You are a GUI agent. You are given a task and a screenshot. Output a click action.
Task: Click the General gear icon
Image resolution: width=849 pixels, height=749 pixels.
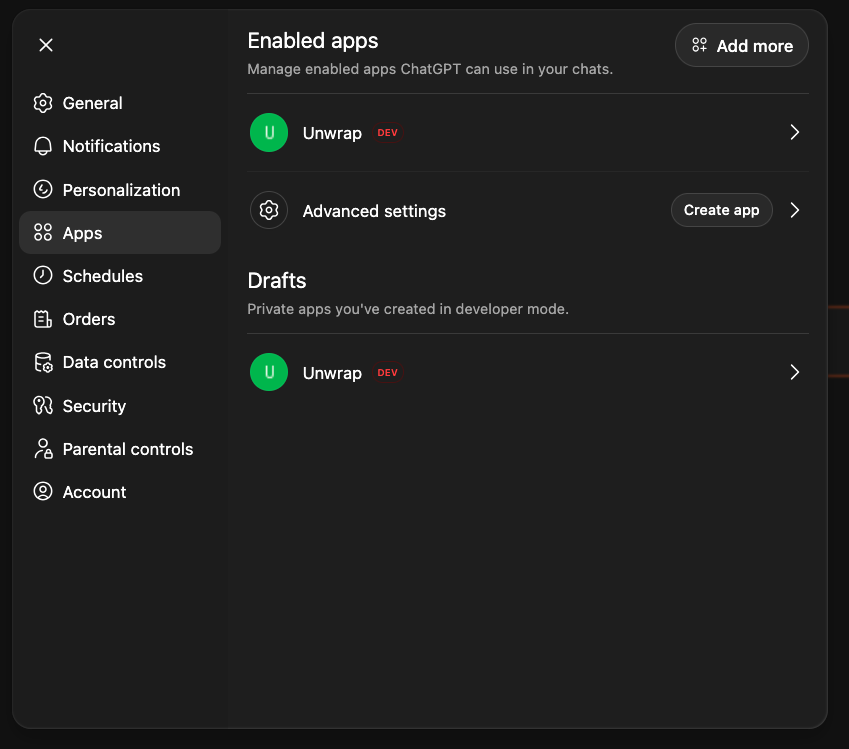43,103
